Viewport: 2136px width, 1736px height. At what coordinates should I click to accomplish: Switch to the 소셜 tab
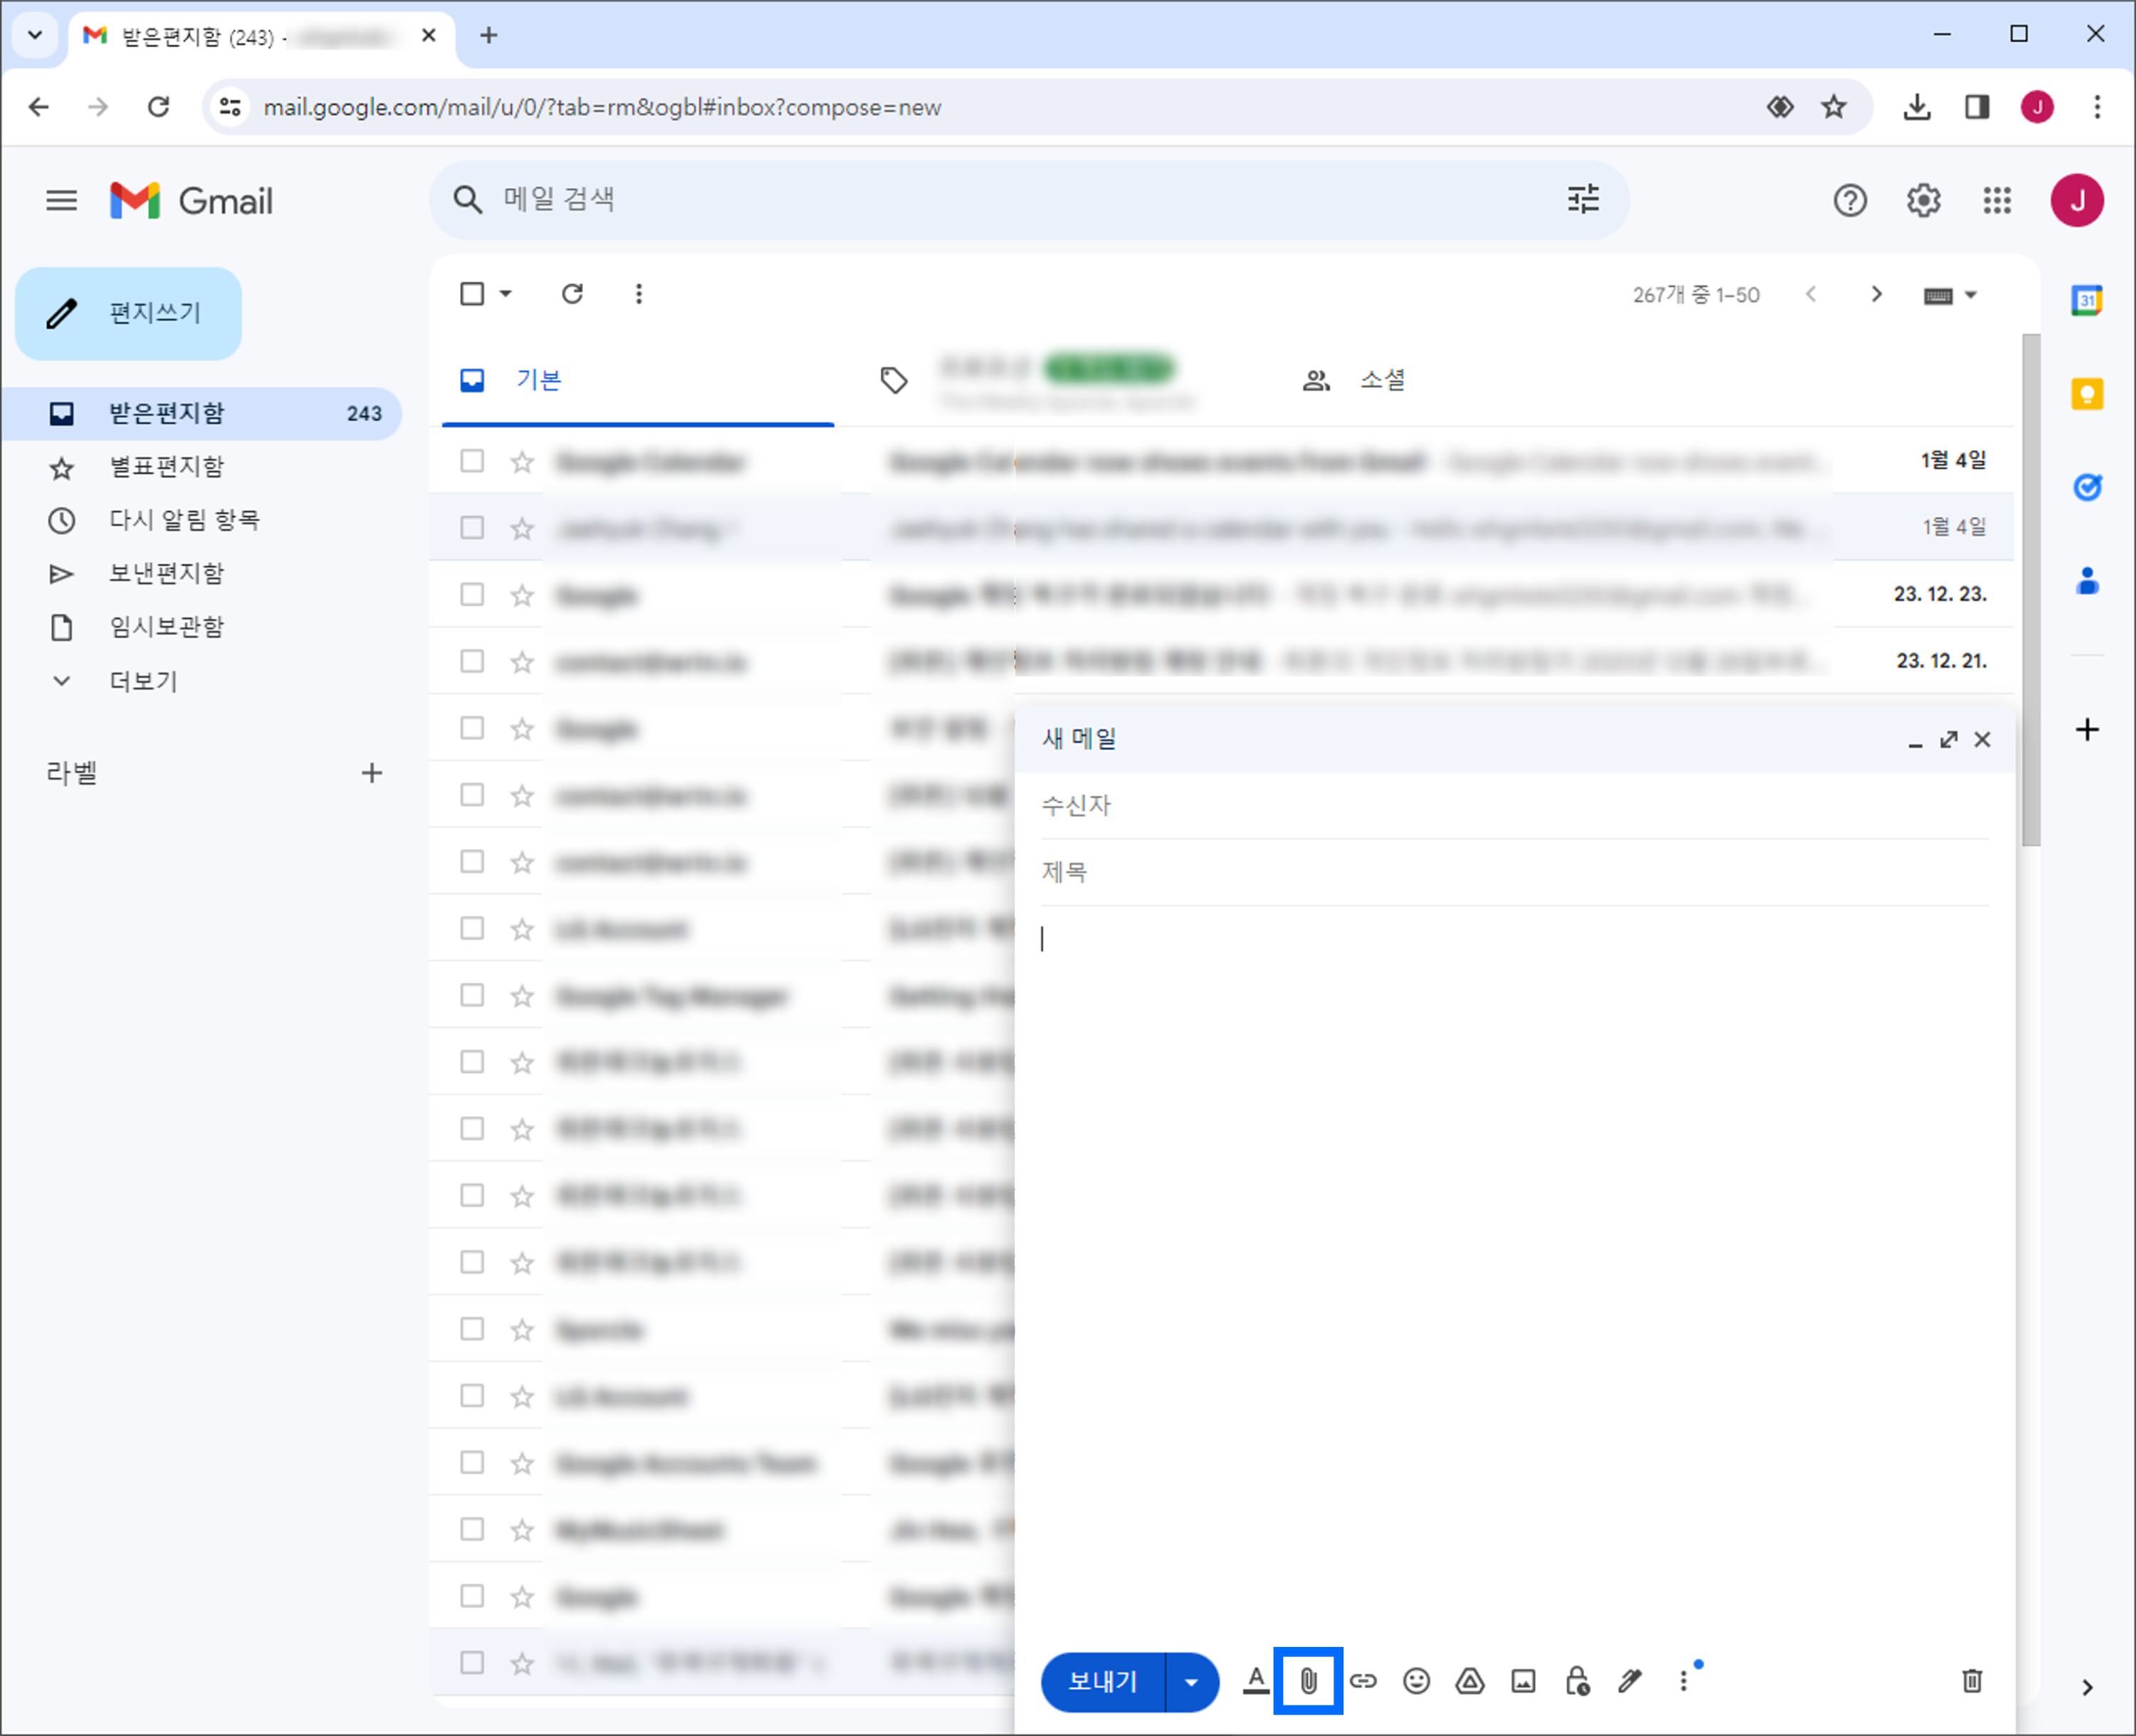pyautogui.click(x=1382, y=380)
